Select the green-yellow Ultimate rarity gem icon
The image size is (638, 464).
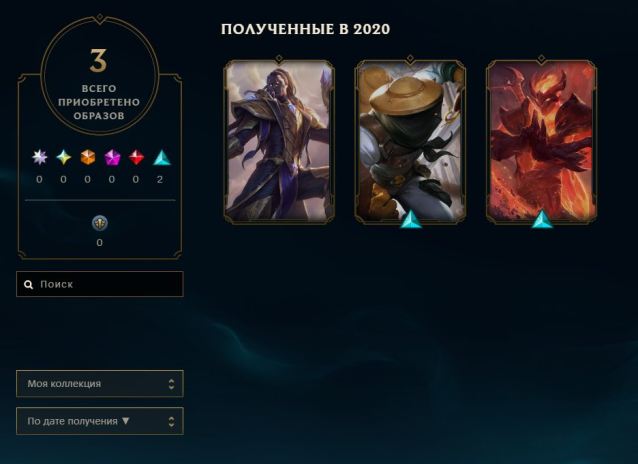point(63,157)
